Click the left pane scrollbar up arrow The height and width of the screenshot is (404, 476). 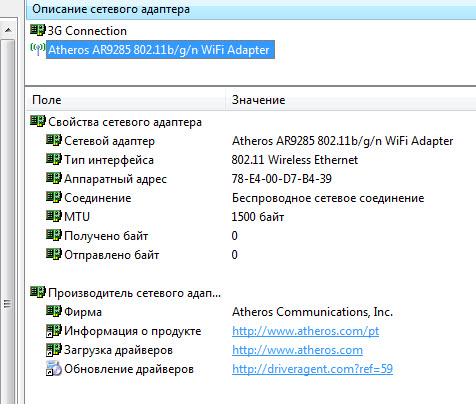(x=8, y=30)
